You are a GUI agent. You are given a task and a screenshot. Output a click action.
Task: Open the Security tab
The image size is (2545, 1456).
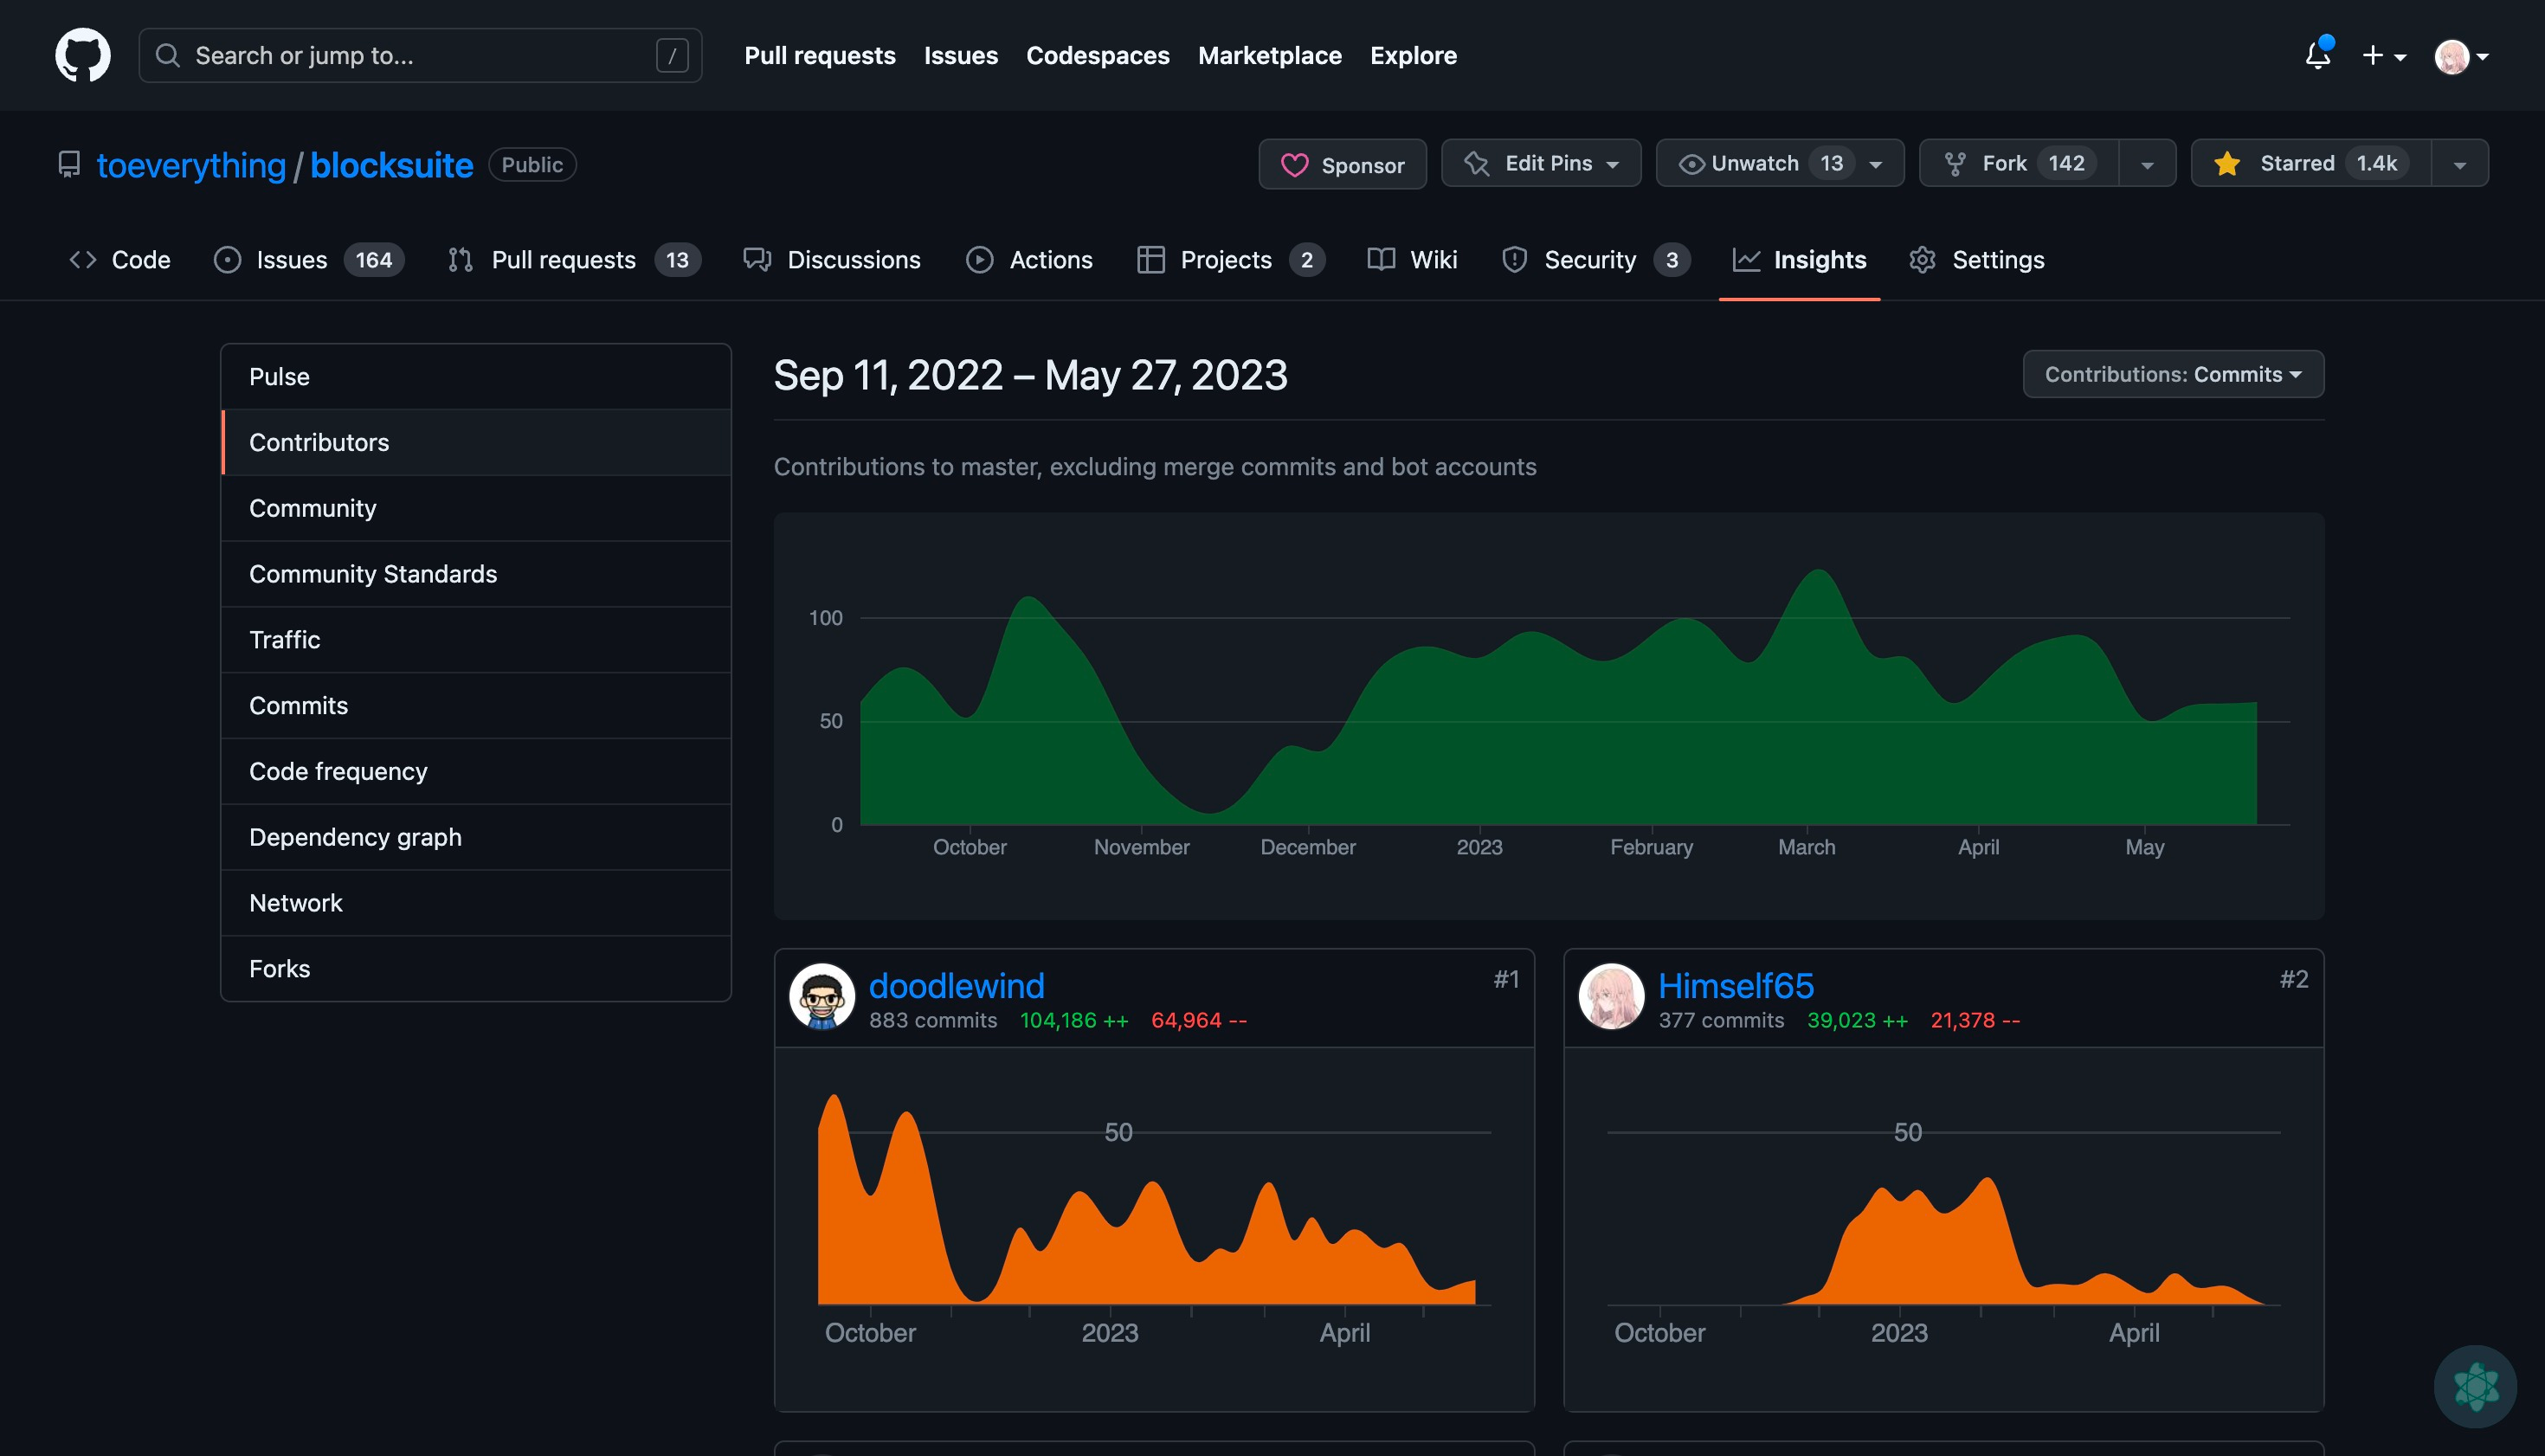pos(1596,260)
